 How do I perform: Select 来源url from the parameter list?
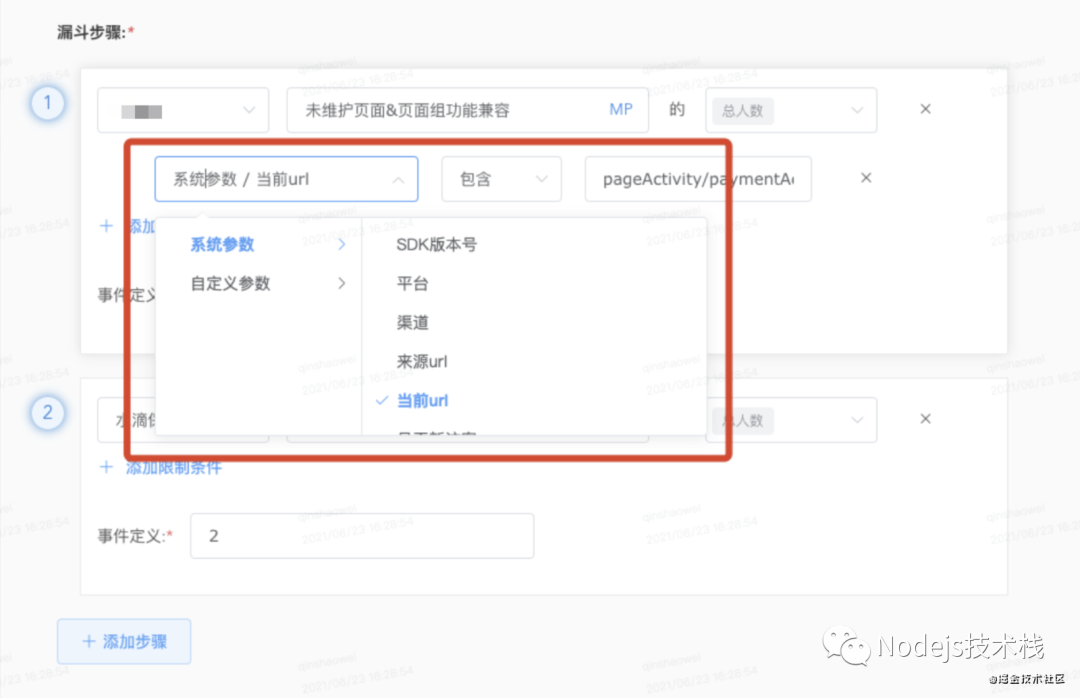420,361
